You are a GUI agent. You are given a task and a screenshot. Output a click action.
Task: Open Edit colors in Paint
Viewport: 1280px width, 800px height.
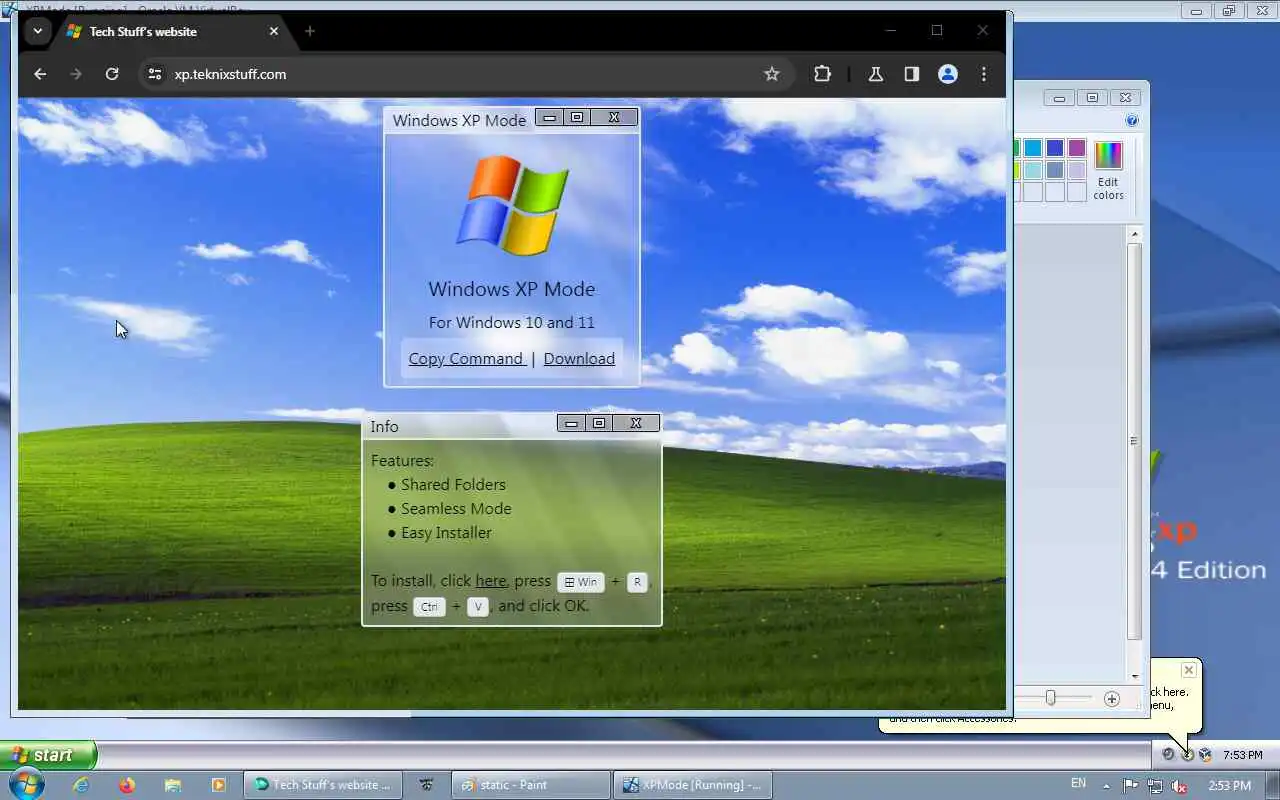1108,170
